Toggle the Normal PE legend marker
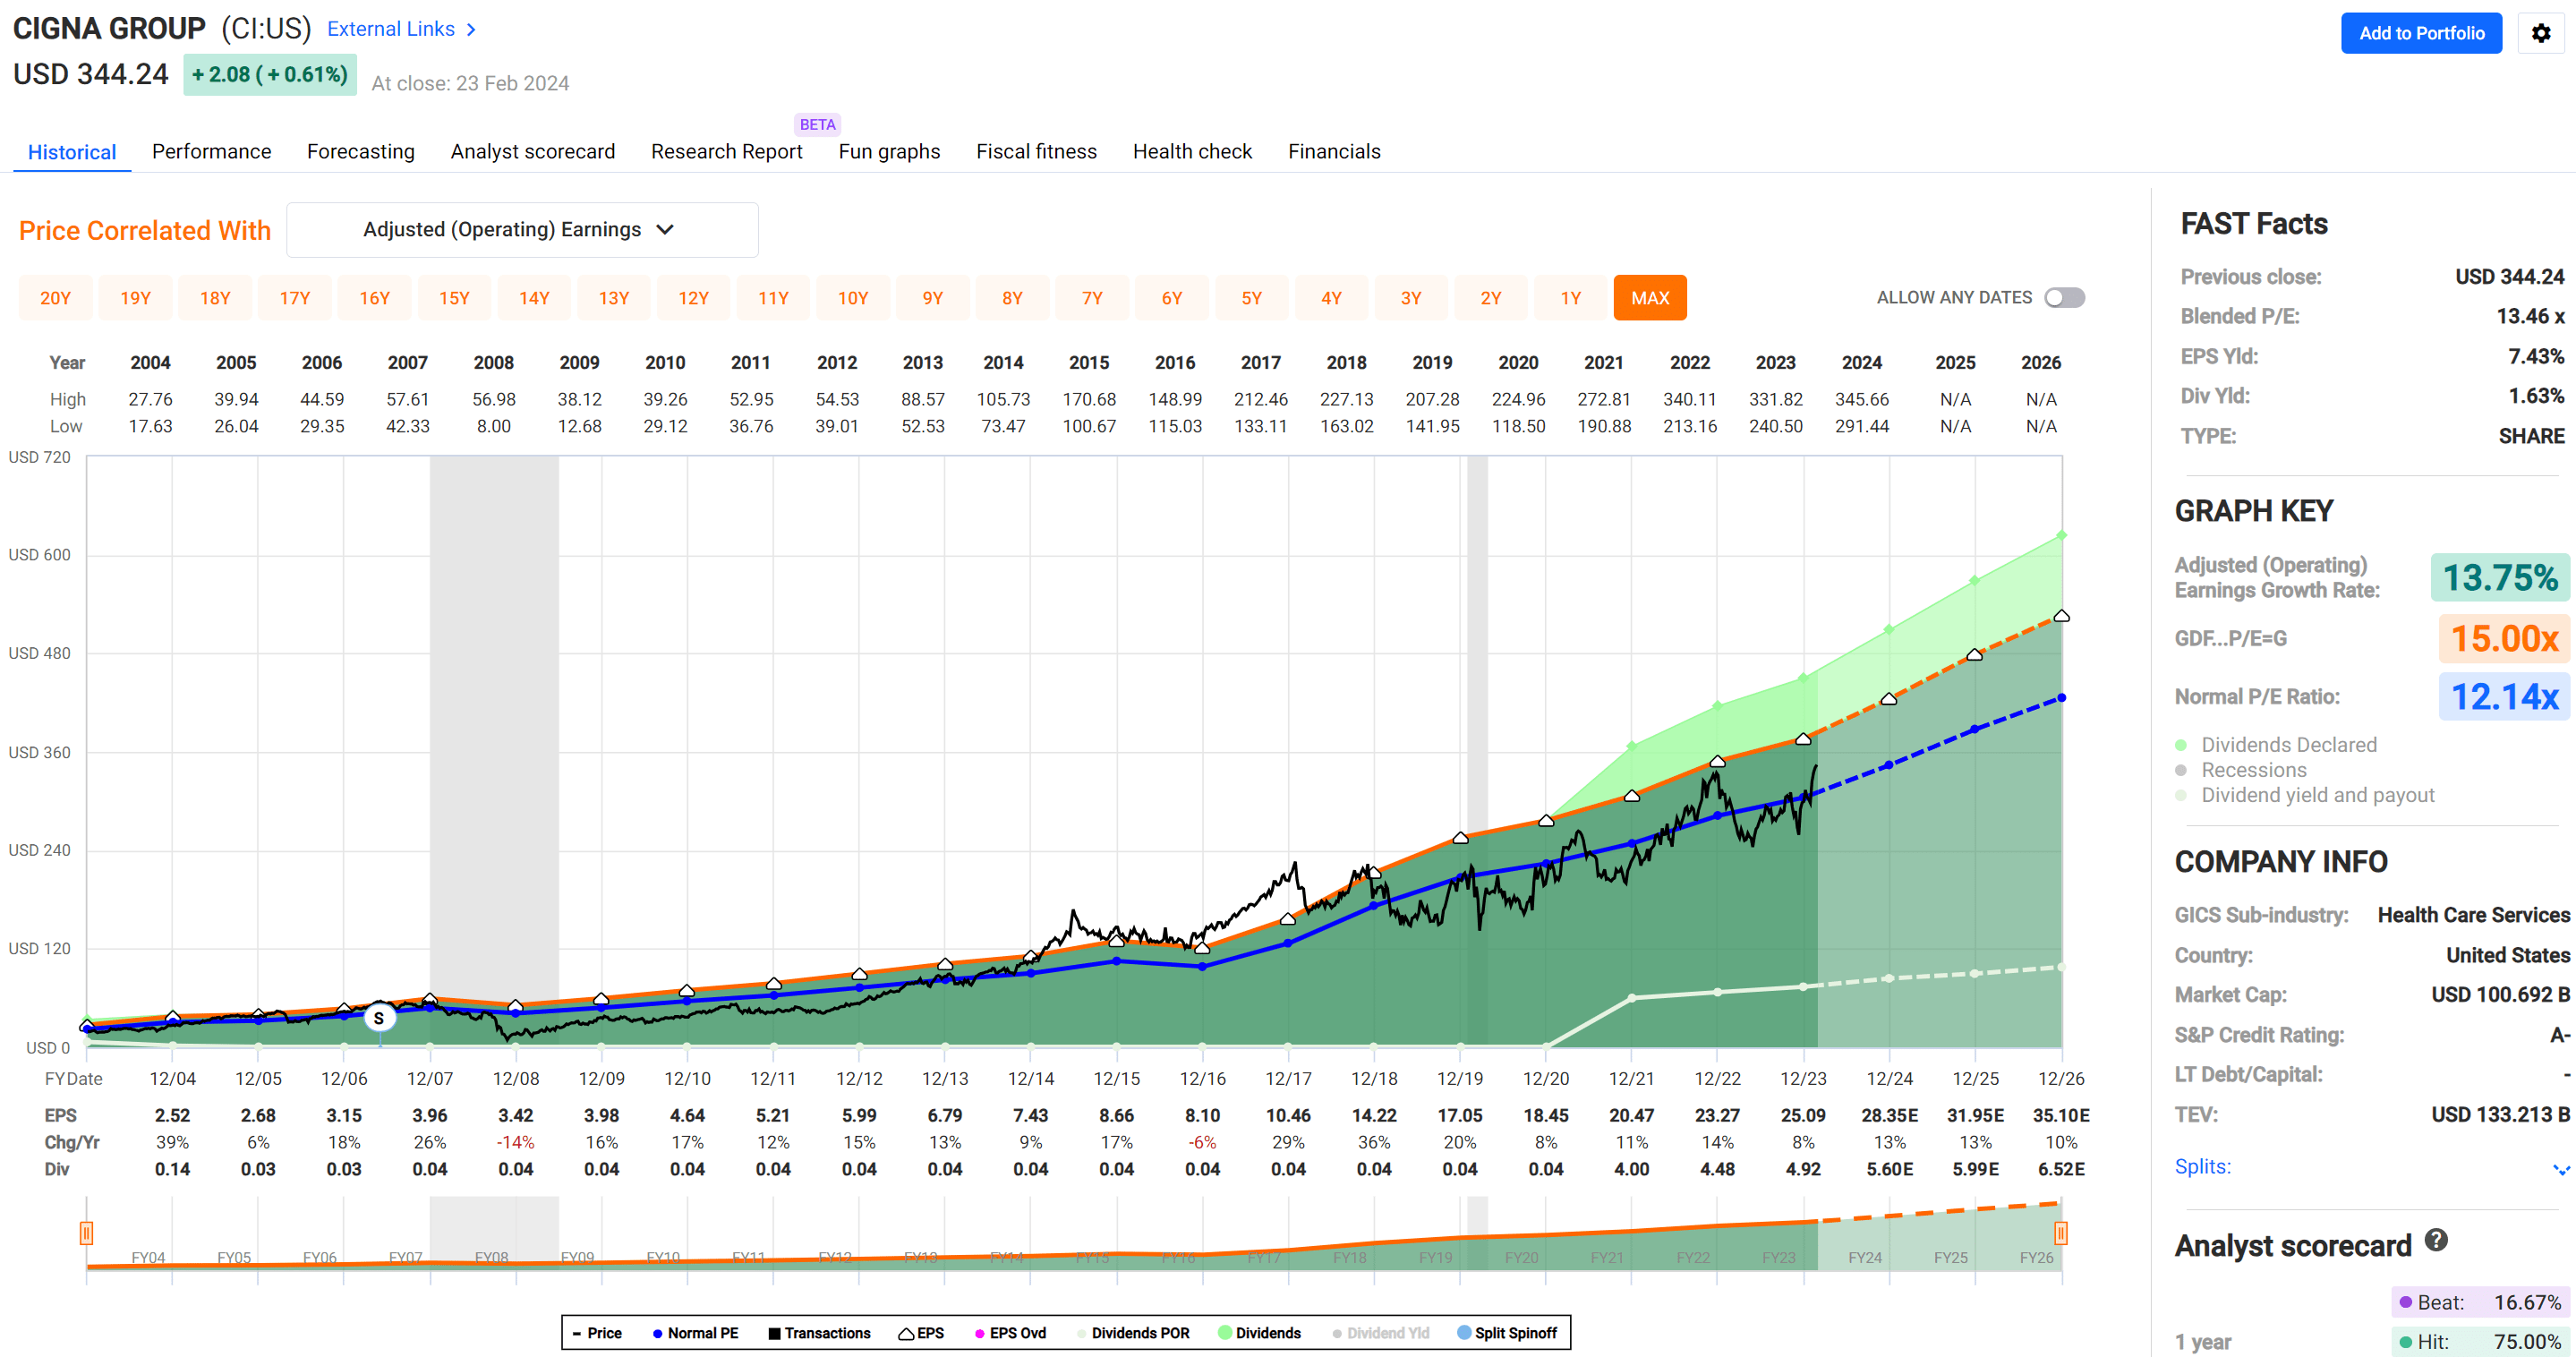This screenshot has width=2576, height=1357. 657,1333
